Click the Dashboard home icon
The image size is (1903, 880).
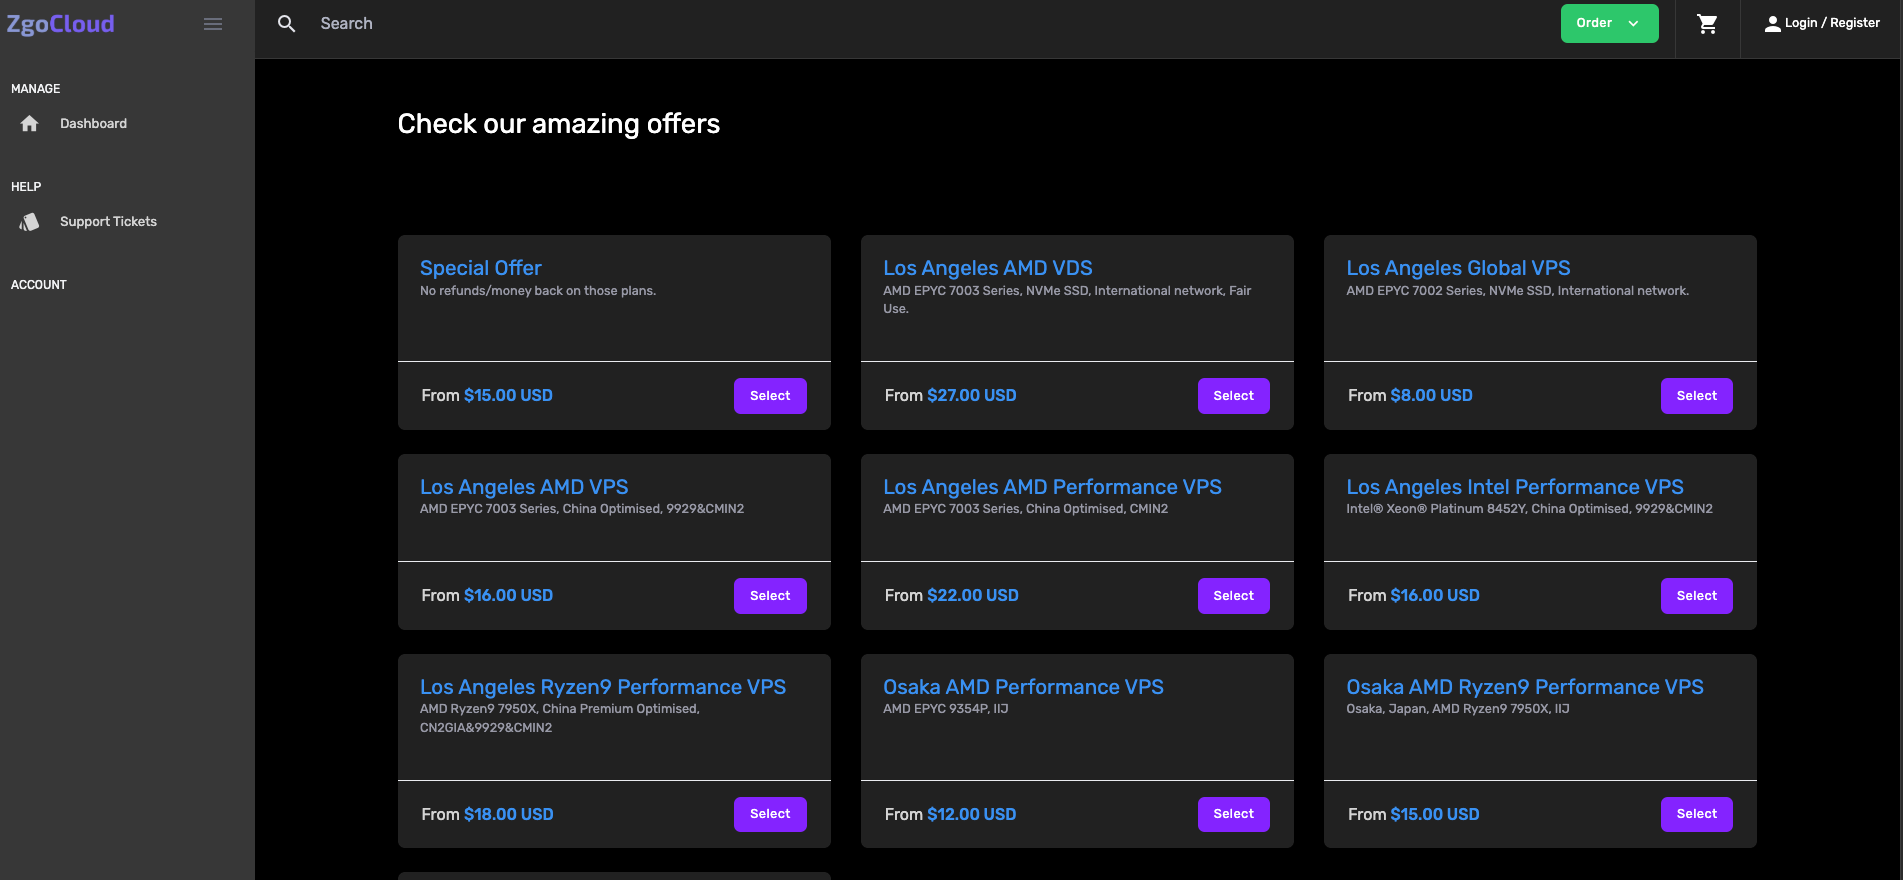point(30,124)
